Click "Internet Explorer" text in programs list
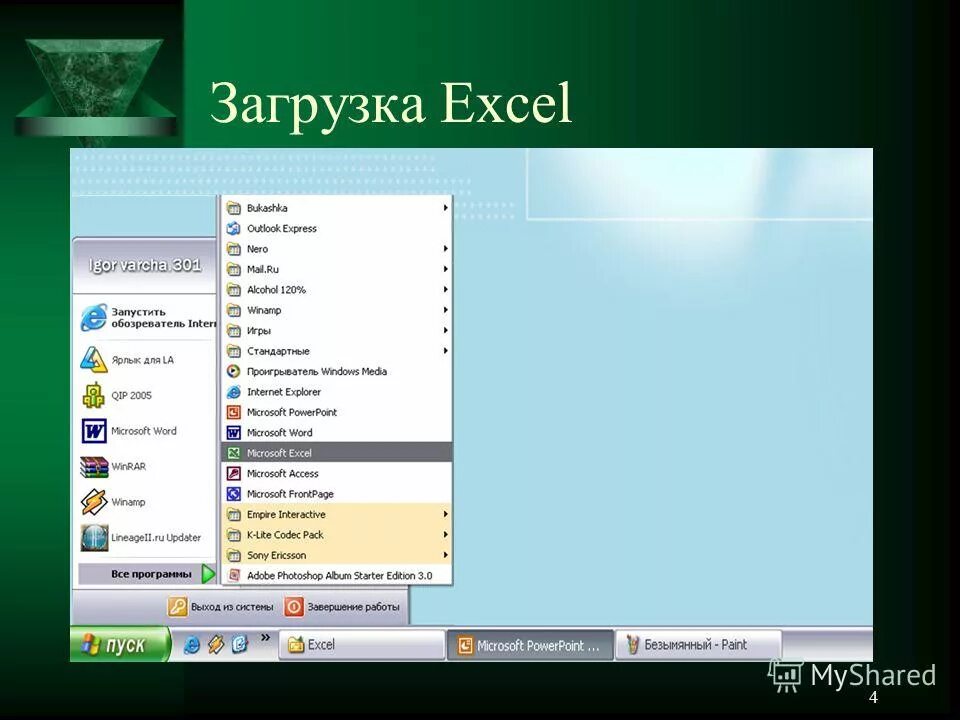 (283, 392)
